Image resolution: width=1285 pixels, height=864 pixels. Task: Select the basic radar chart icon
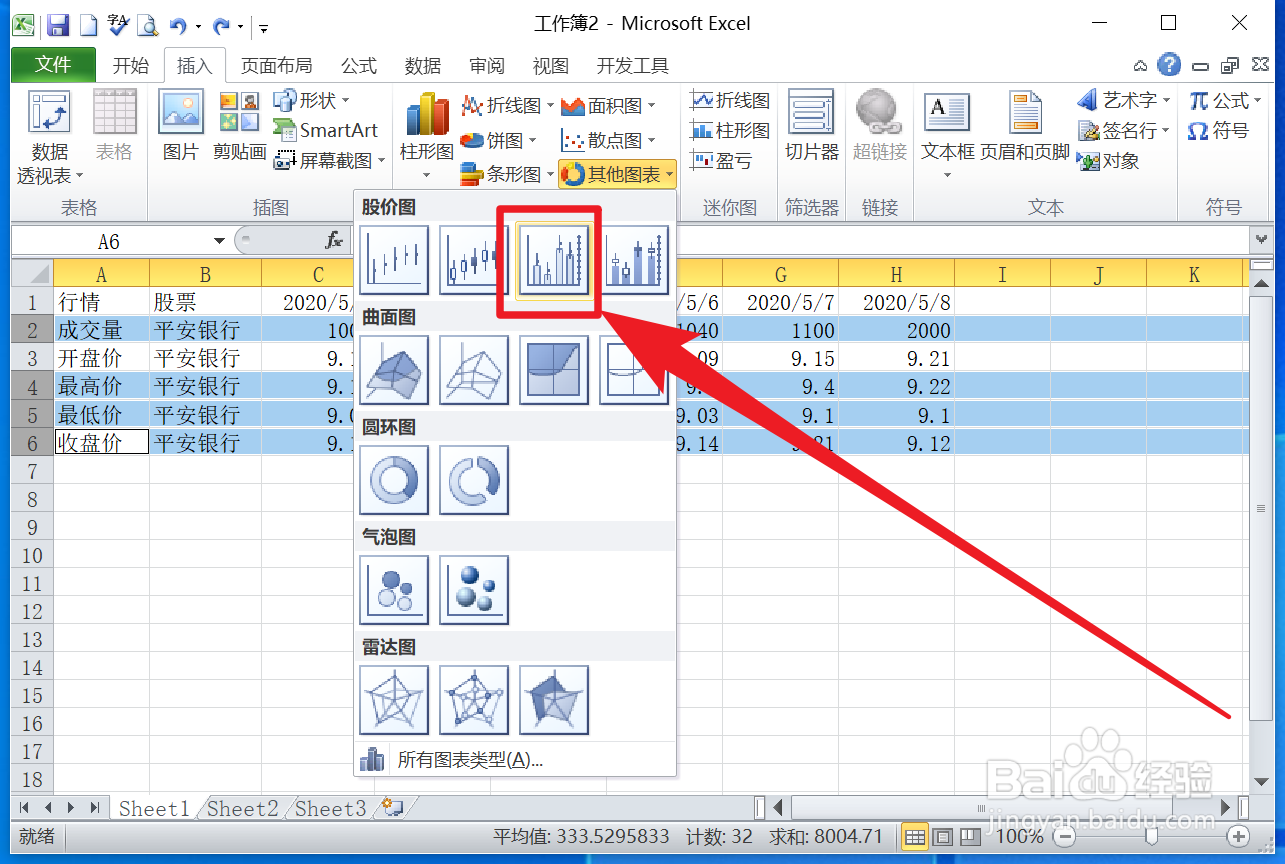point(394,701)
